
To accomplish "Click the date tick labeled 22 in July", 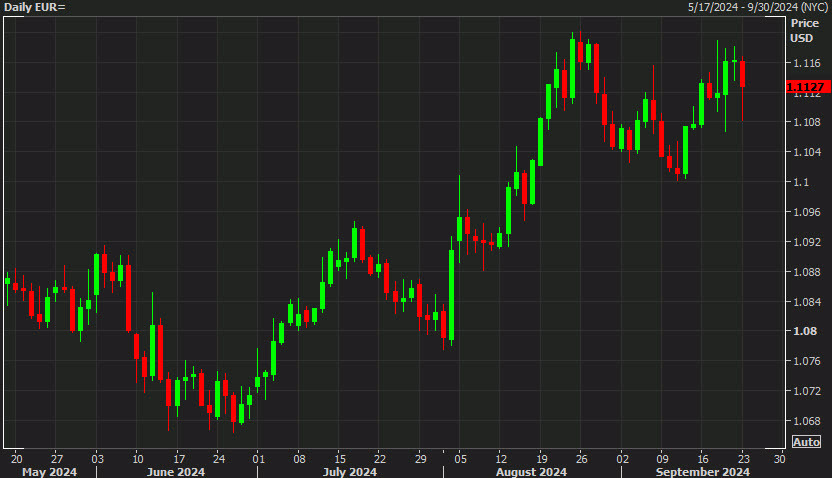I will pyautogui.click(x=380, y=459).
